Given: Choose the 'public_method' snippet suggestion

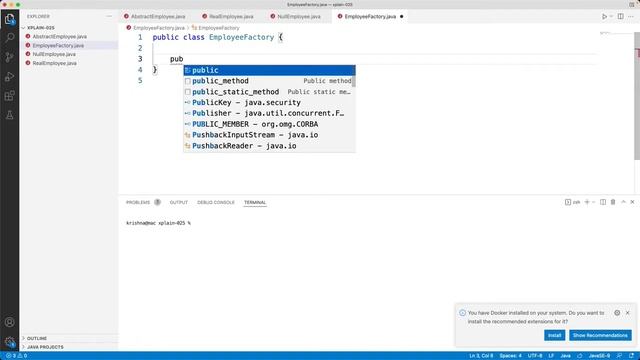Looking at the screenshot, I should coord(268,81).
